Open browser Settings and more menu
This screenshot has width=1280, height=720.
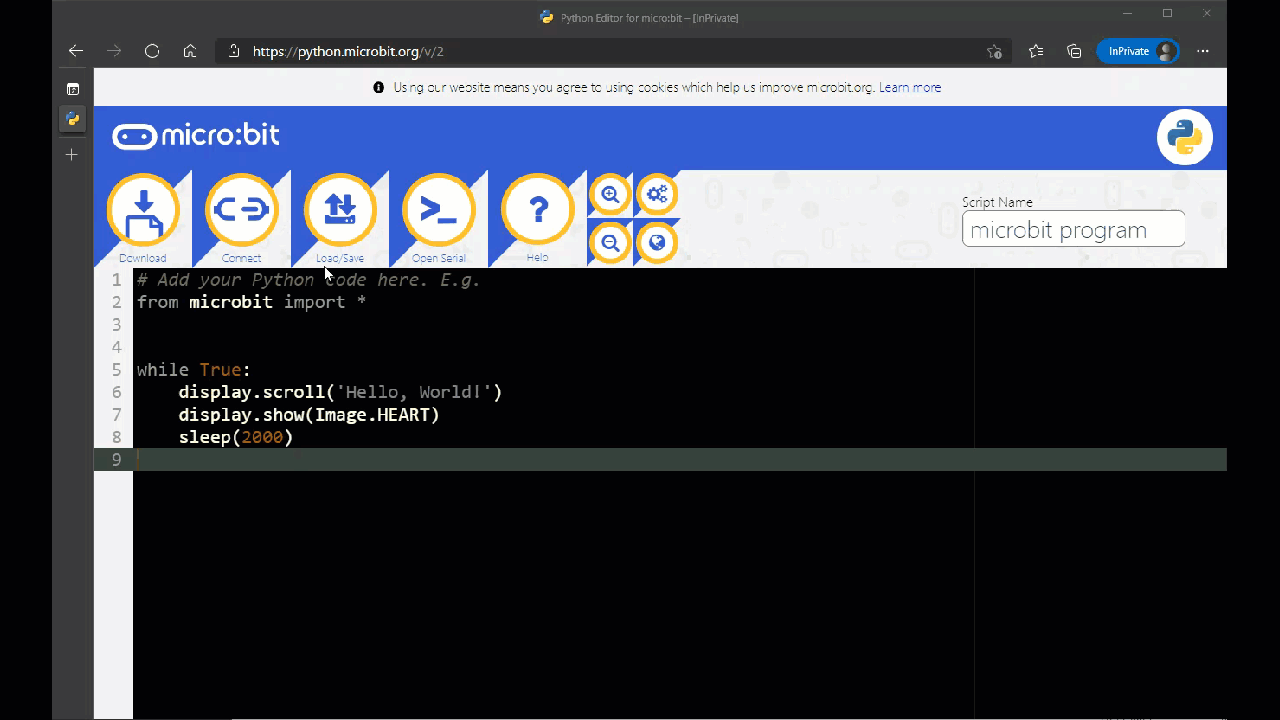tap(1203, 51)
